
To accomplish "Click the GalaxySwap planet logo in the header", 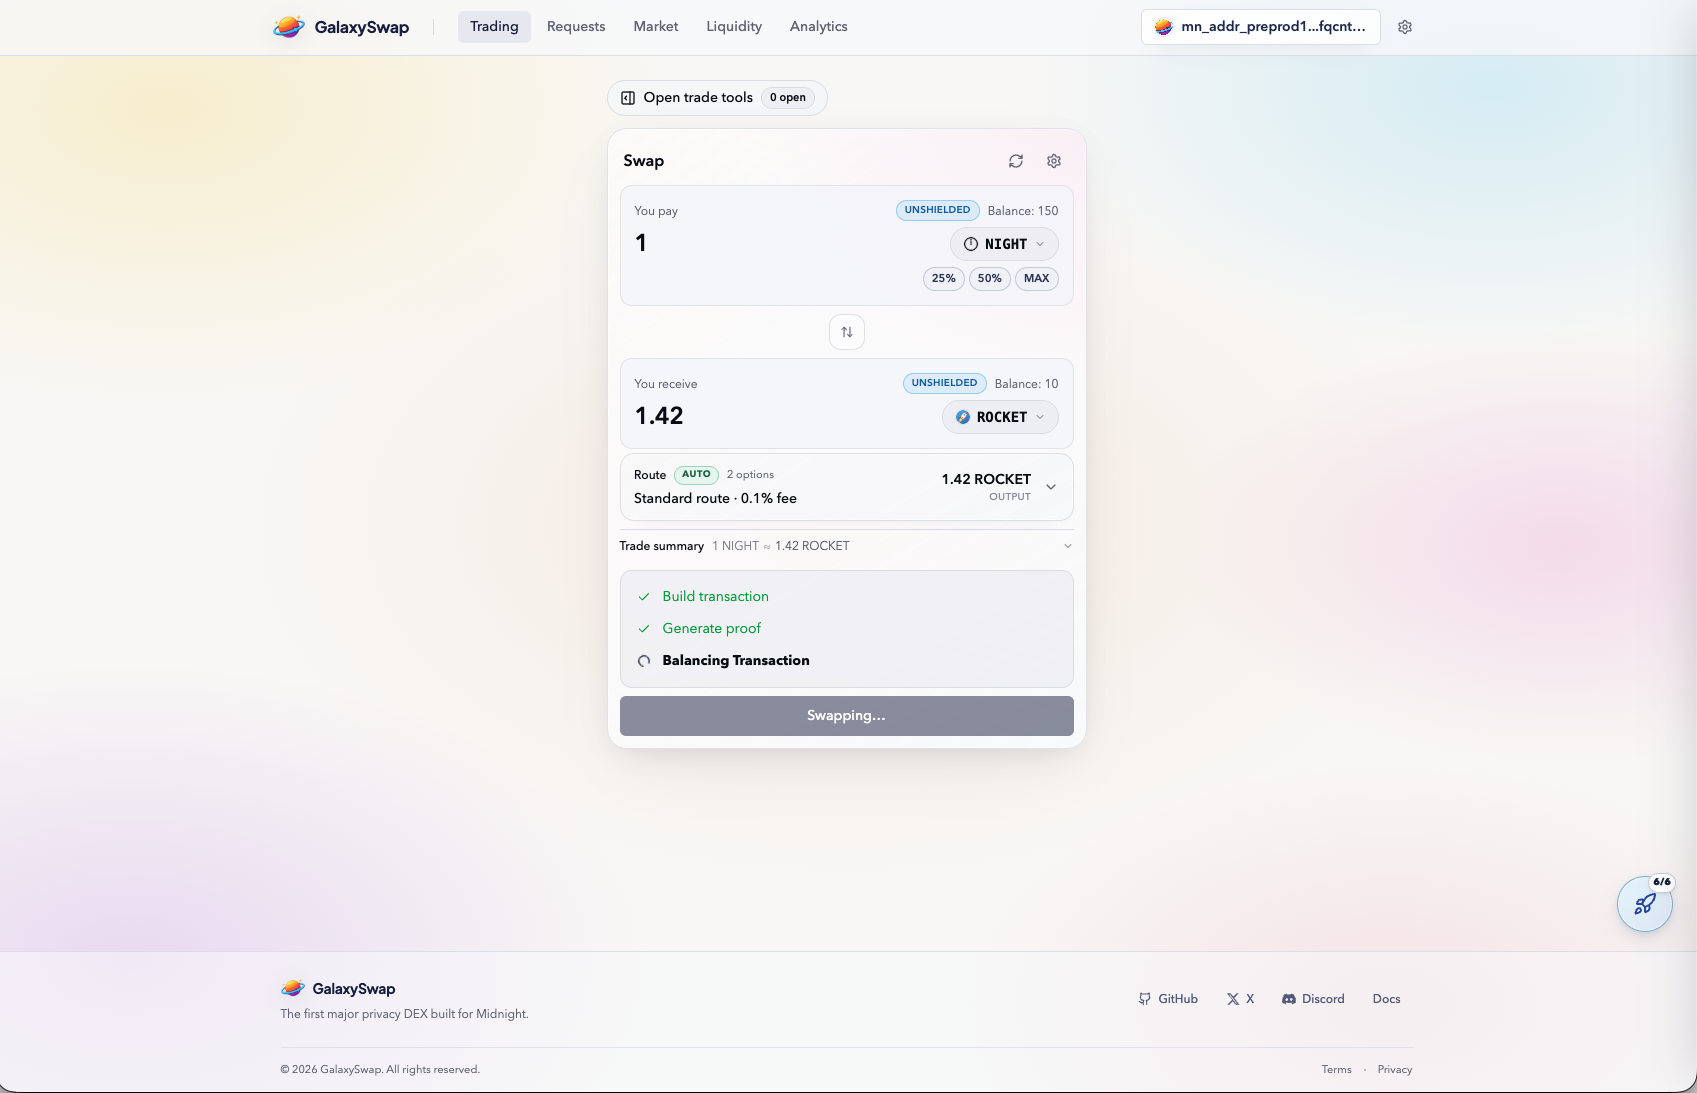I will 289,27.
